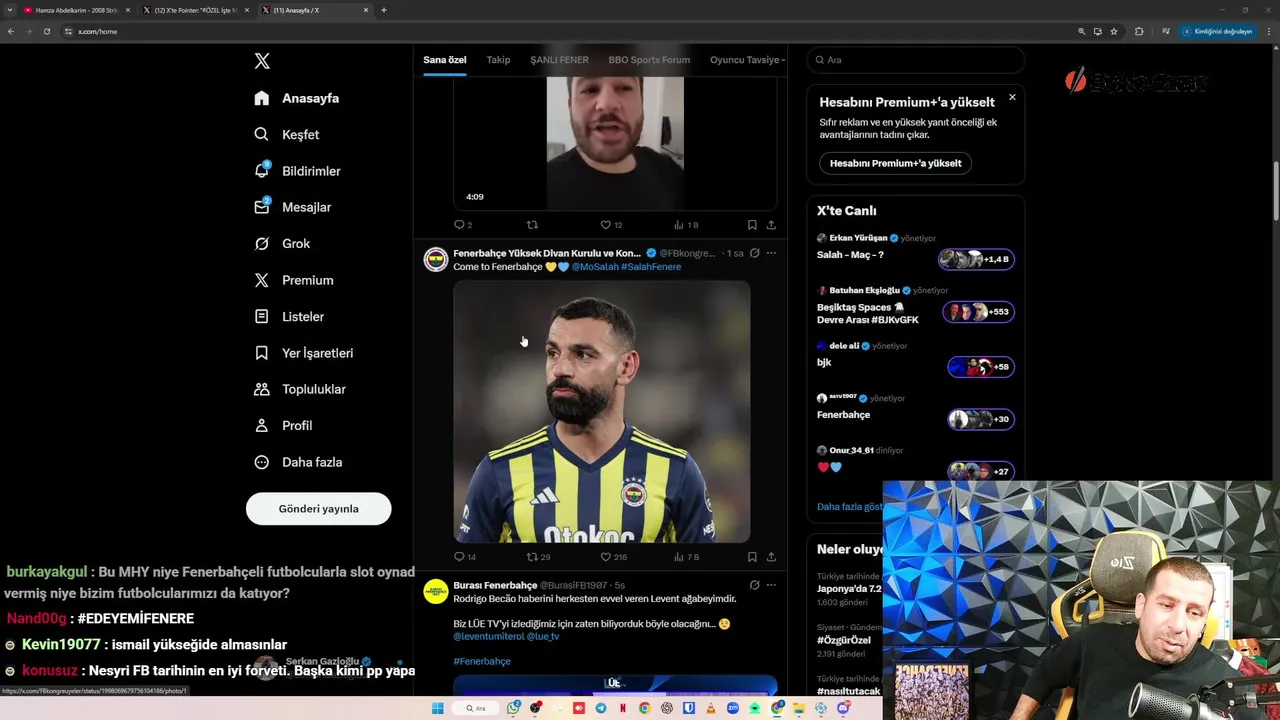Viewport: 1280px width, 720px height.
Task: Open Telegram from the taskbar
Action: [x=601, y=708]
